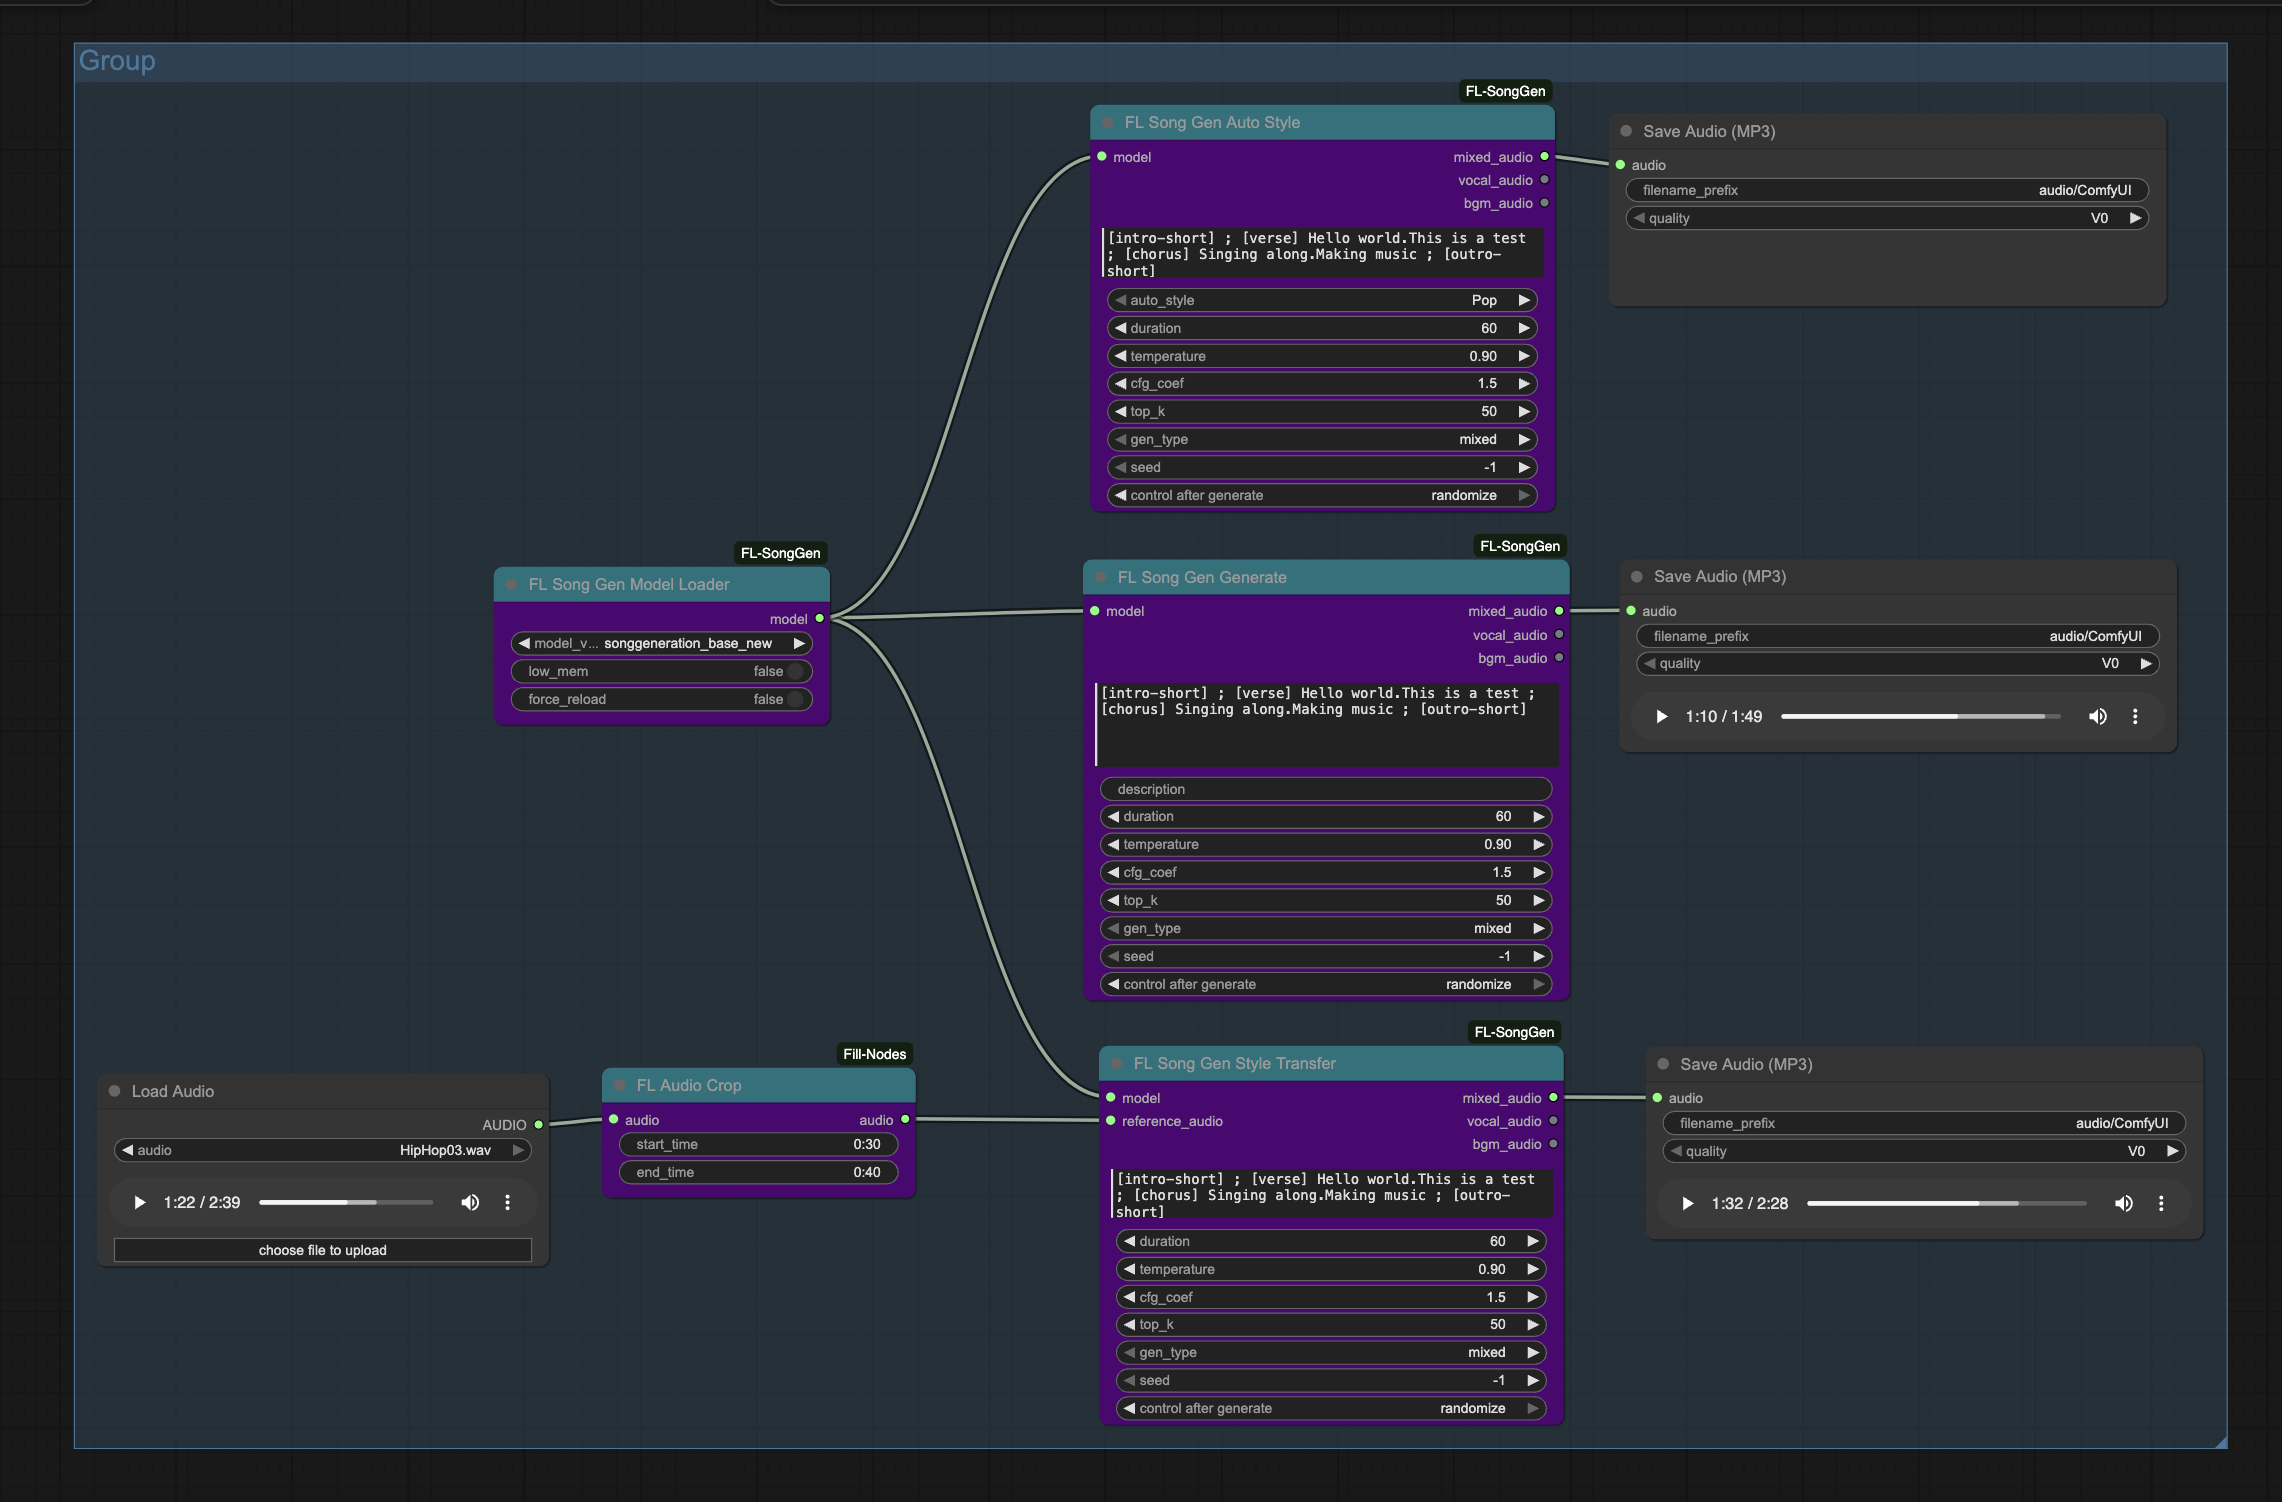Click the Generate node lyrics text box

(x=1327, y=725)
